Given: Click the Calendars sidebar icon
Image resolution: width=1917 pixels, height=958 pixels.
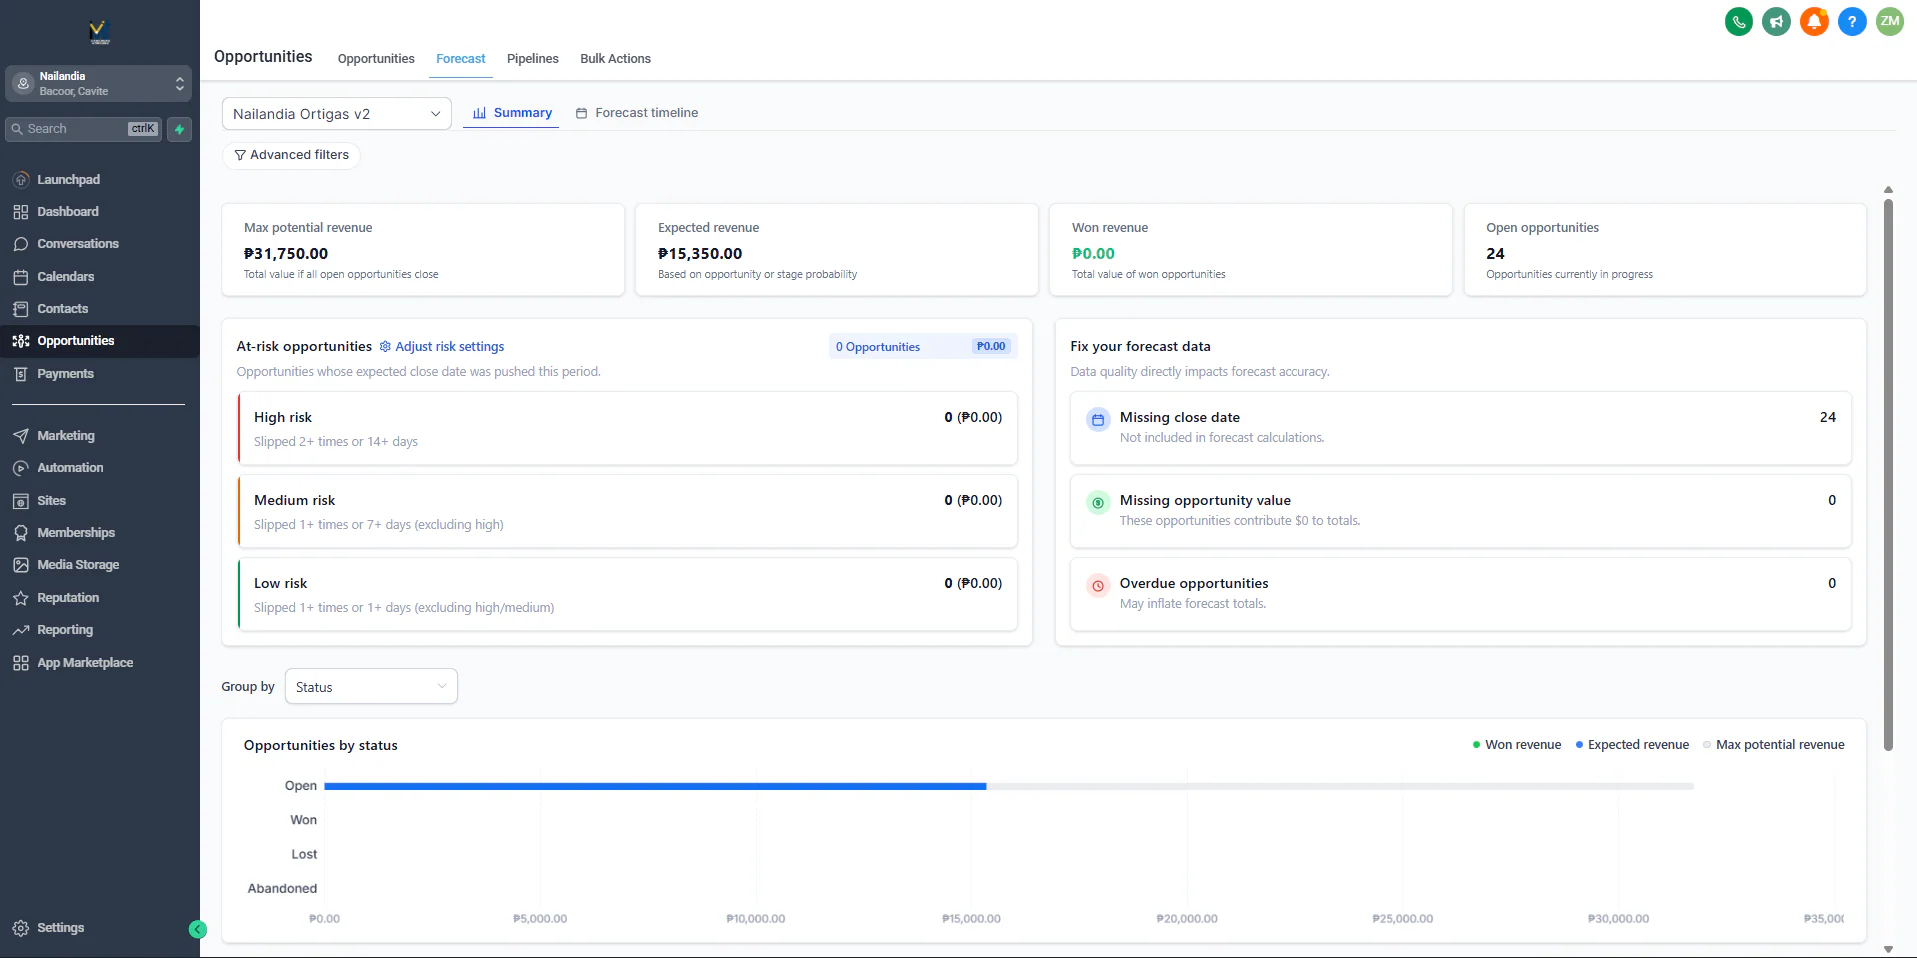Looking at the screenshot, I should pos(21,277).
